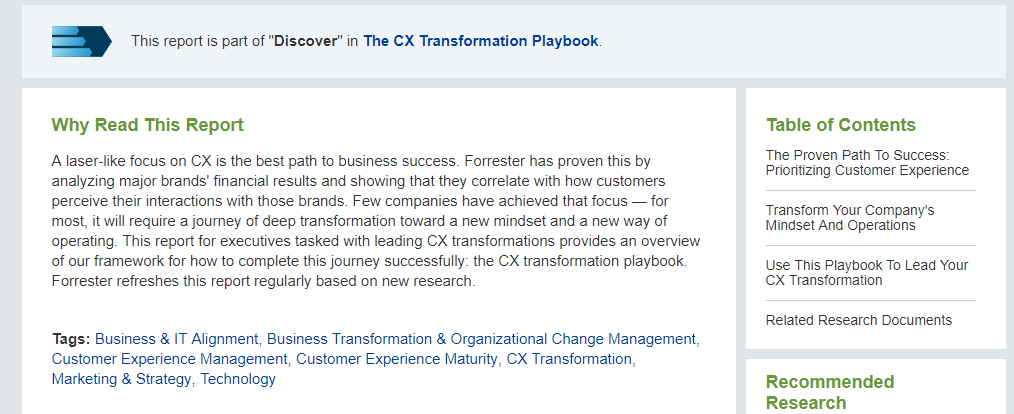Open The CX Transformation Playbook link

point(480,41)
